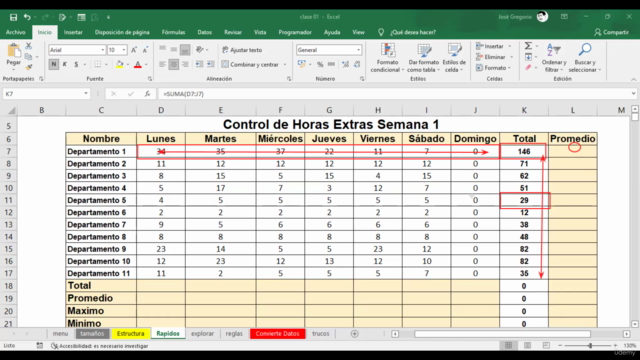The height and width of the screenshot is (360, 640).
Task: Open the Programador ribbon tab
Action: click(295, 32)
